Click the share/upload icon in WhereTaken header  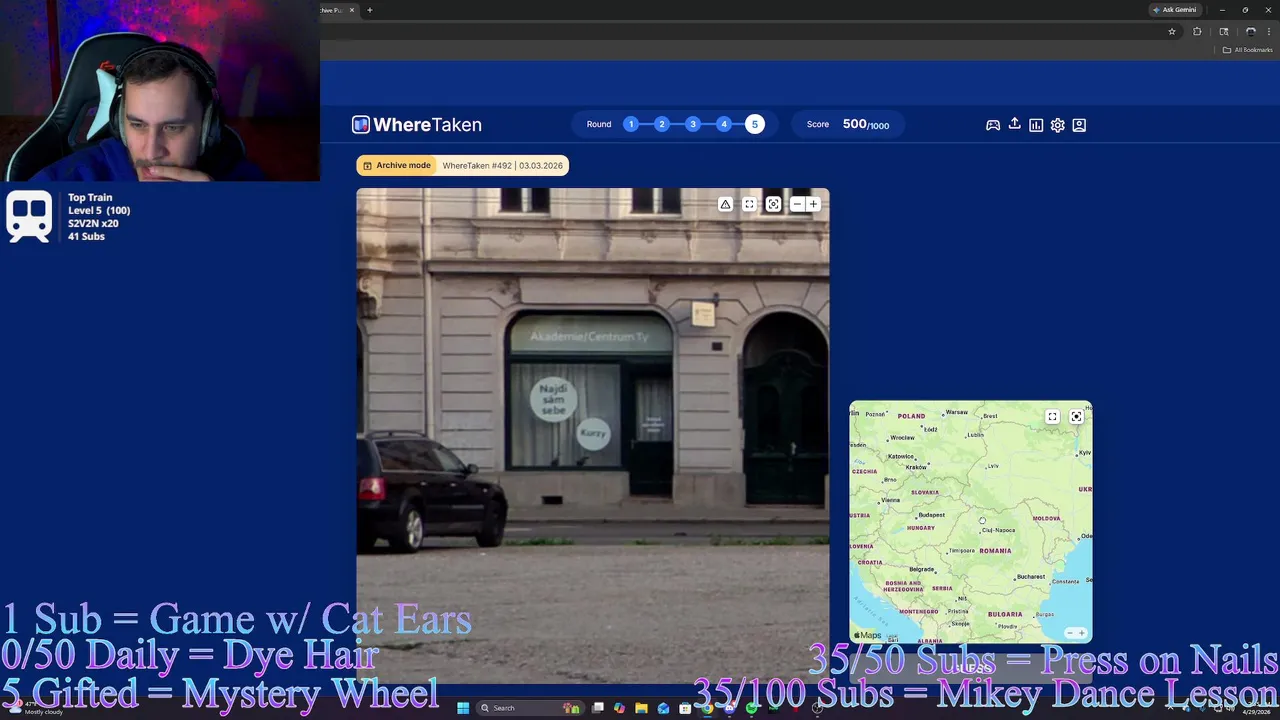1014,124
